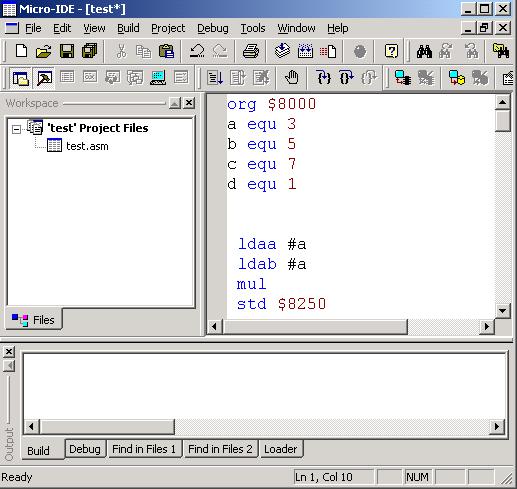
Task: Click the build icon with stacked pages and arrow
Action: tap(282, 51)
